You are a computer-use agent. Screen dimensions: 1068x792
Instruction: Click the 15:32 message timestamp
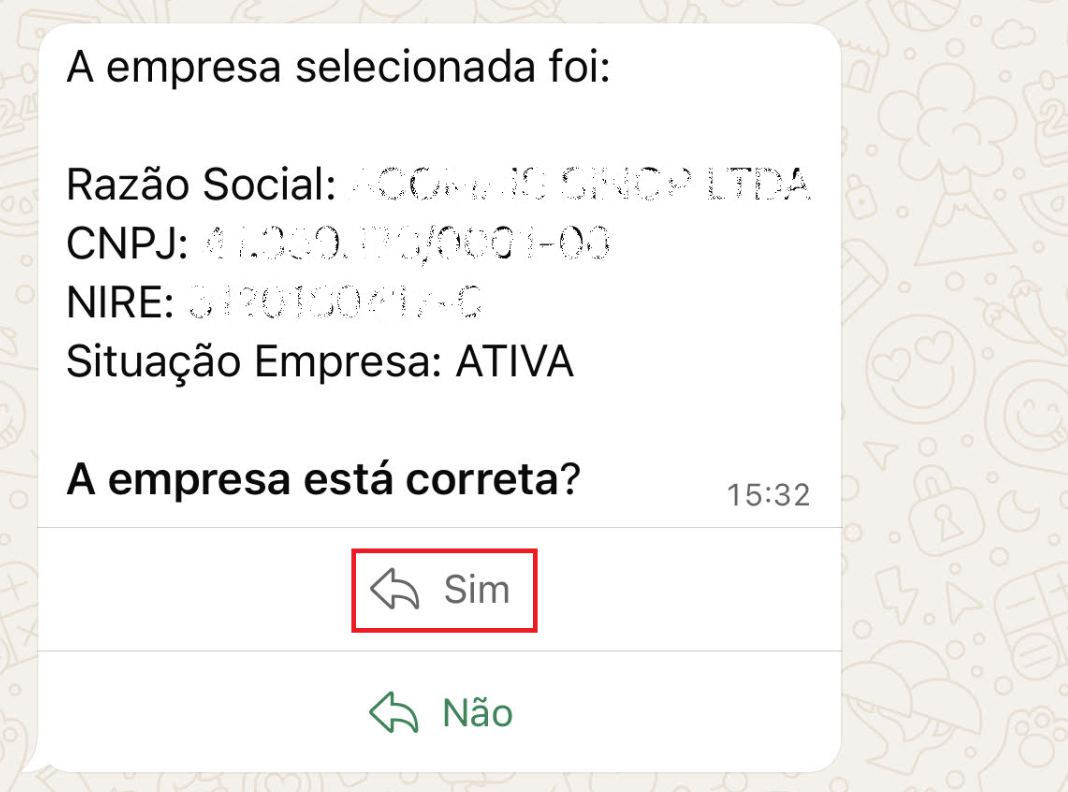click(x=768, y=494)
